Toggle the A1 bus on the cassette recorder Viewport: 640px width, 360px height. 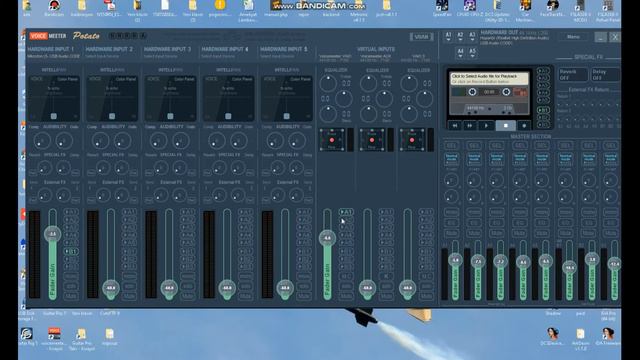point(543,71)
